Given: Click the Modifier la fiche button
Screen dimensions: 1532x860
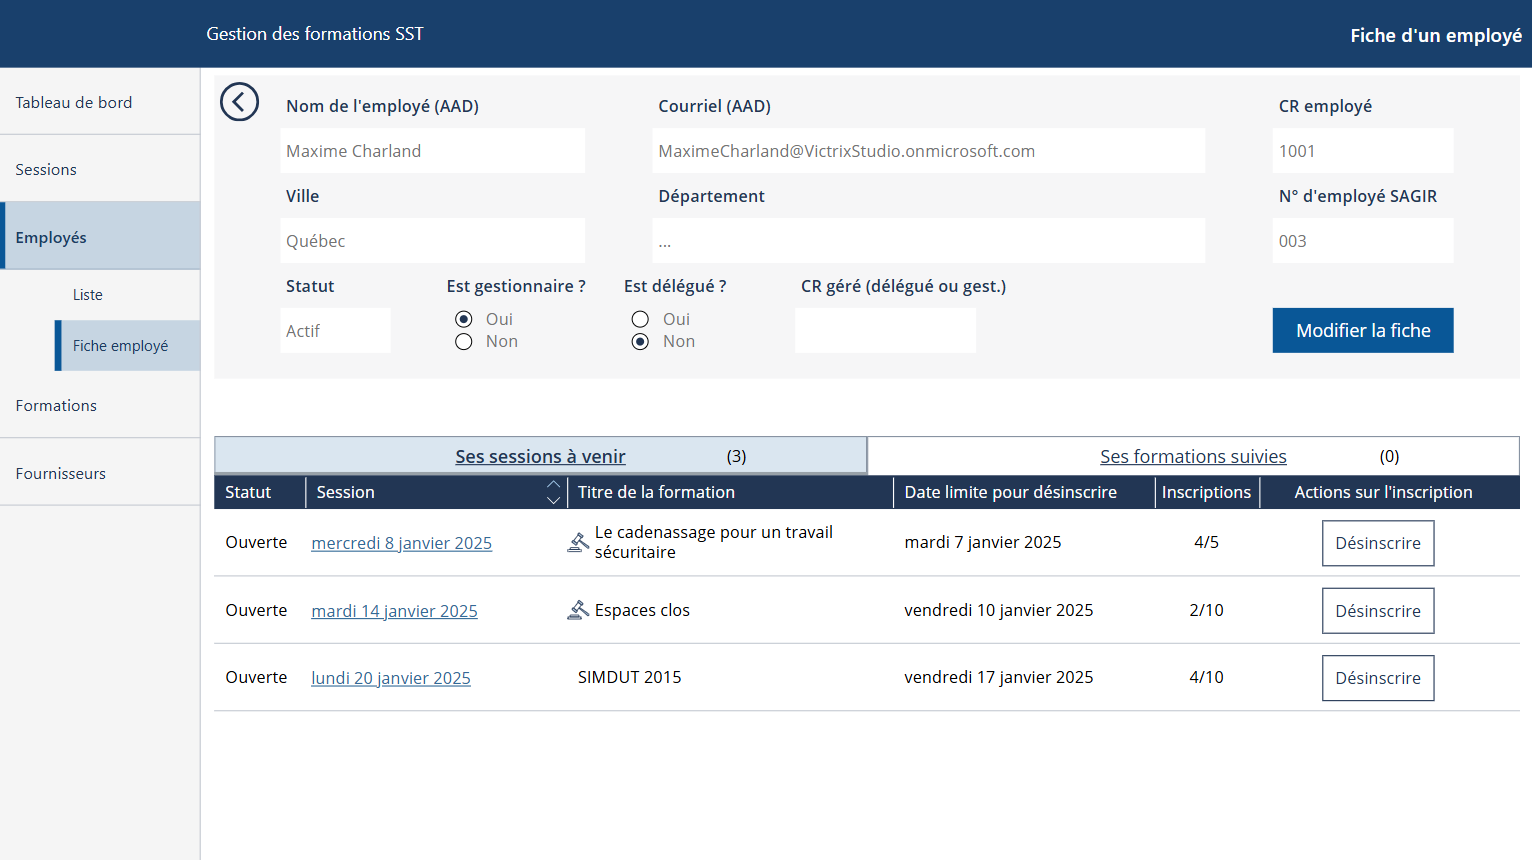Looking at the screenshot, I should 1363,331.
